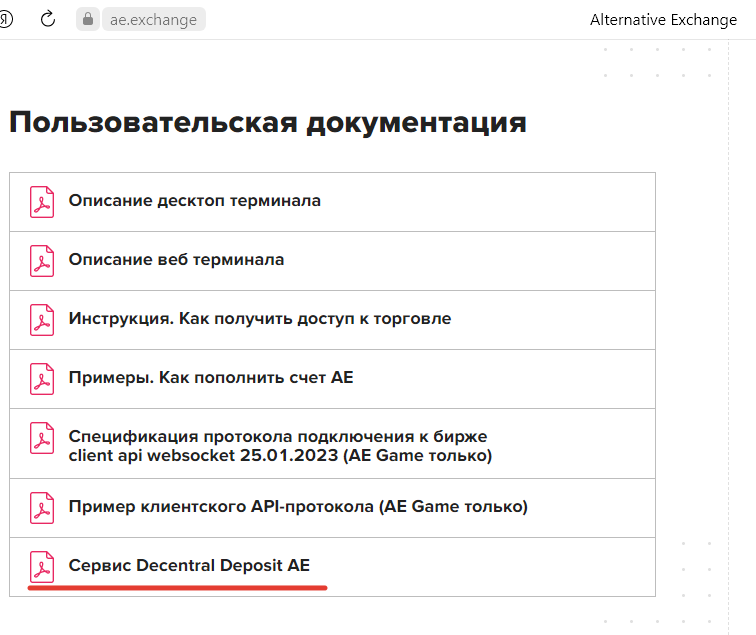This screenshot has width=756, height=635.
Task: Click PDF icon beside Пример клиентского API-протокола
Action: point(42,508)
